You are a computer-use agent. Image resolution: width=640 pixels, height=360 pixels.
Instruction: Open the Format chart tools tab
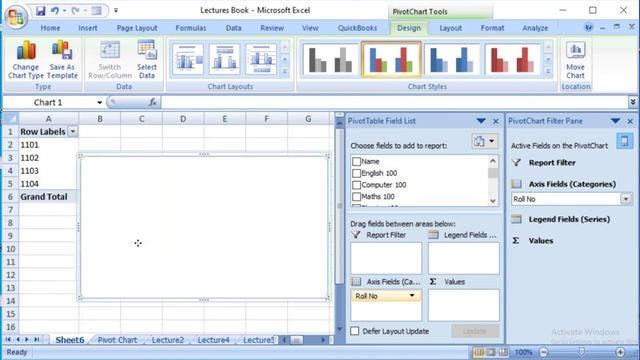point(492,28)
